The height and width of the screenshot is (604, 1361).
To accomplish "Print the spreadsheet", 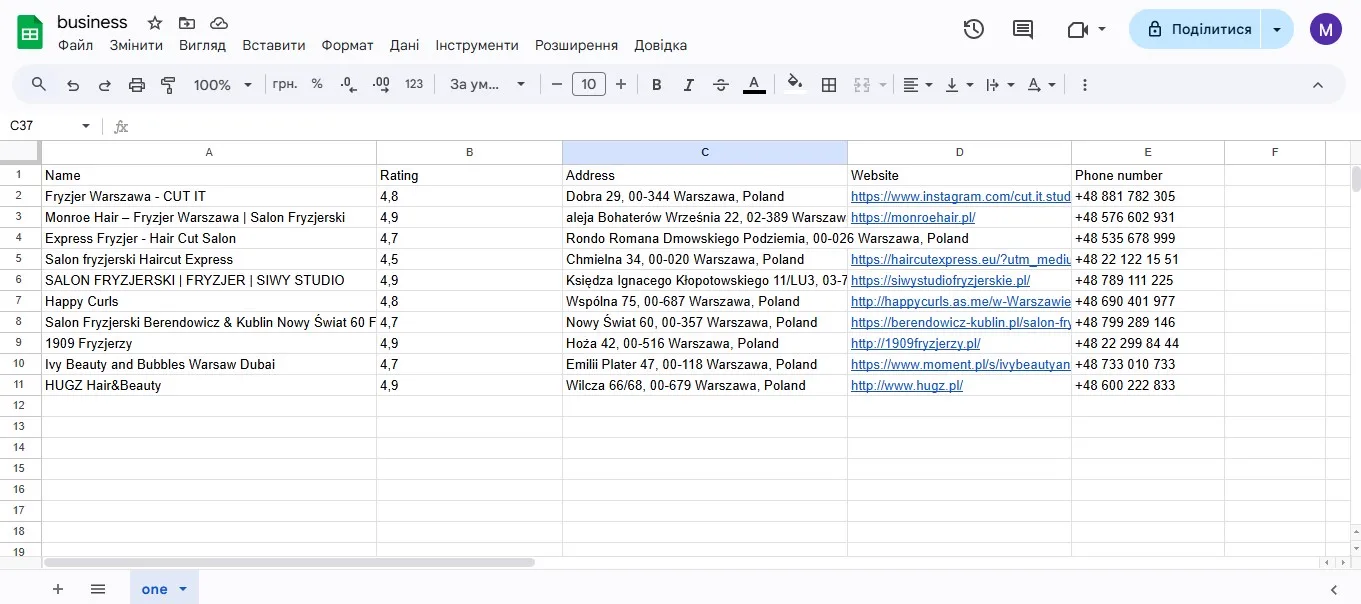I will click(x=137, y=85).
